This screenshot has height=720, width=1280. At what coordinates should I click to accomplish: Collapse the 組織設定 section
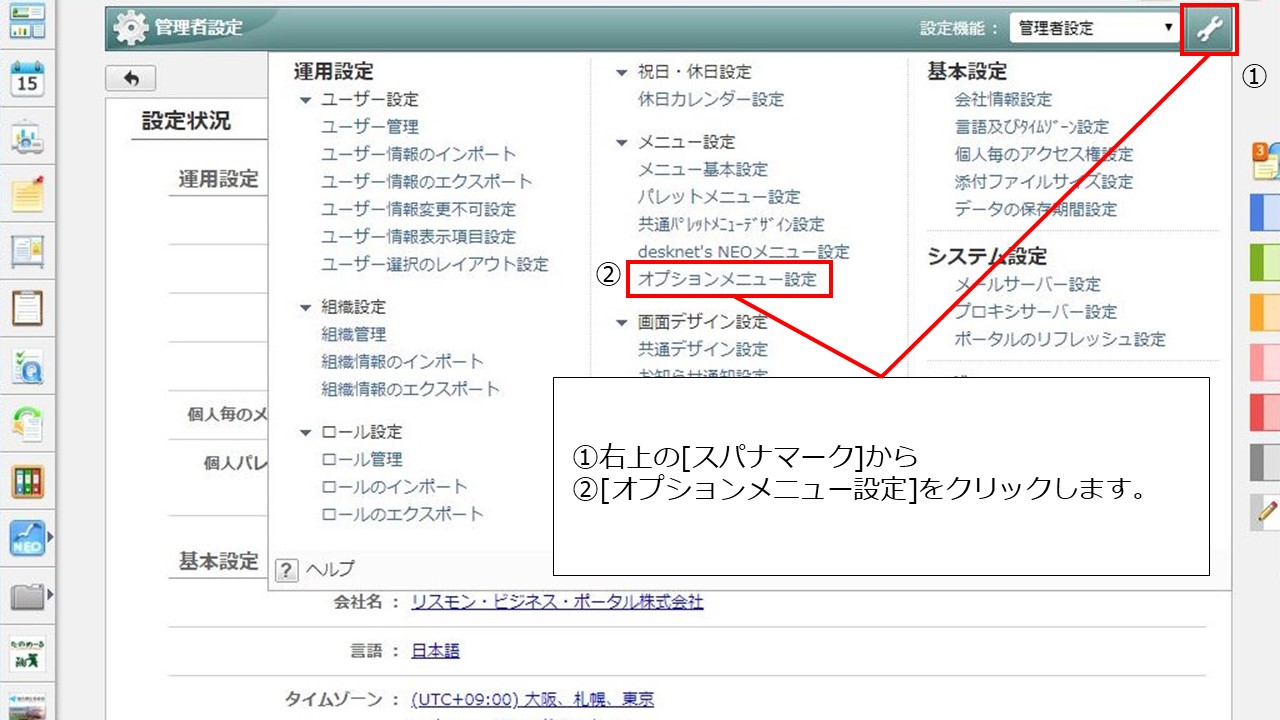click(x=306, y=308)
